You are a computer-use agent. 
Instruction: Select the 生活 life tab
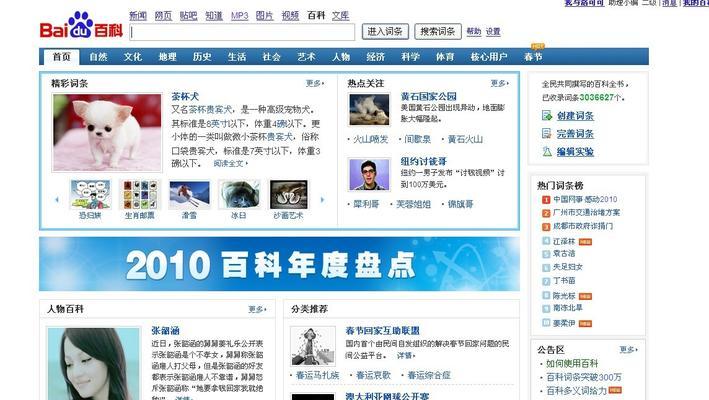[237, 57]
